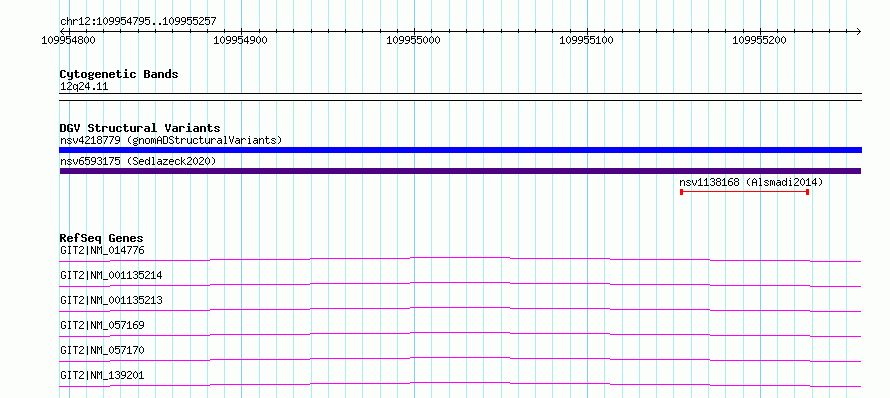Click ruler position 109955000
Screen dimensions: 890x398
tap(414, 40)
